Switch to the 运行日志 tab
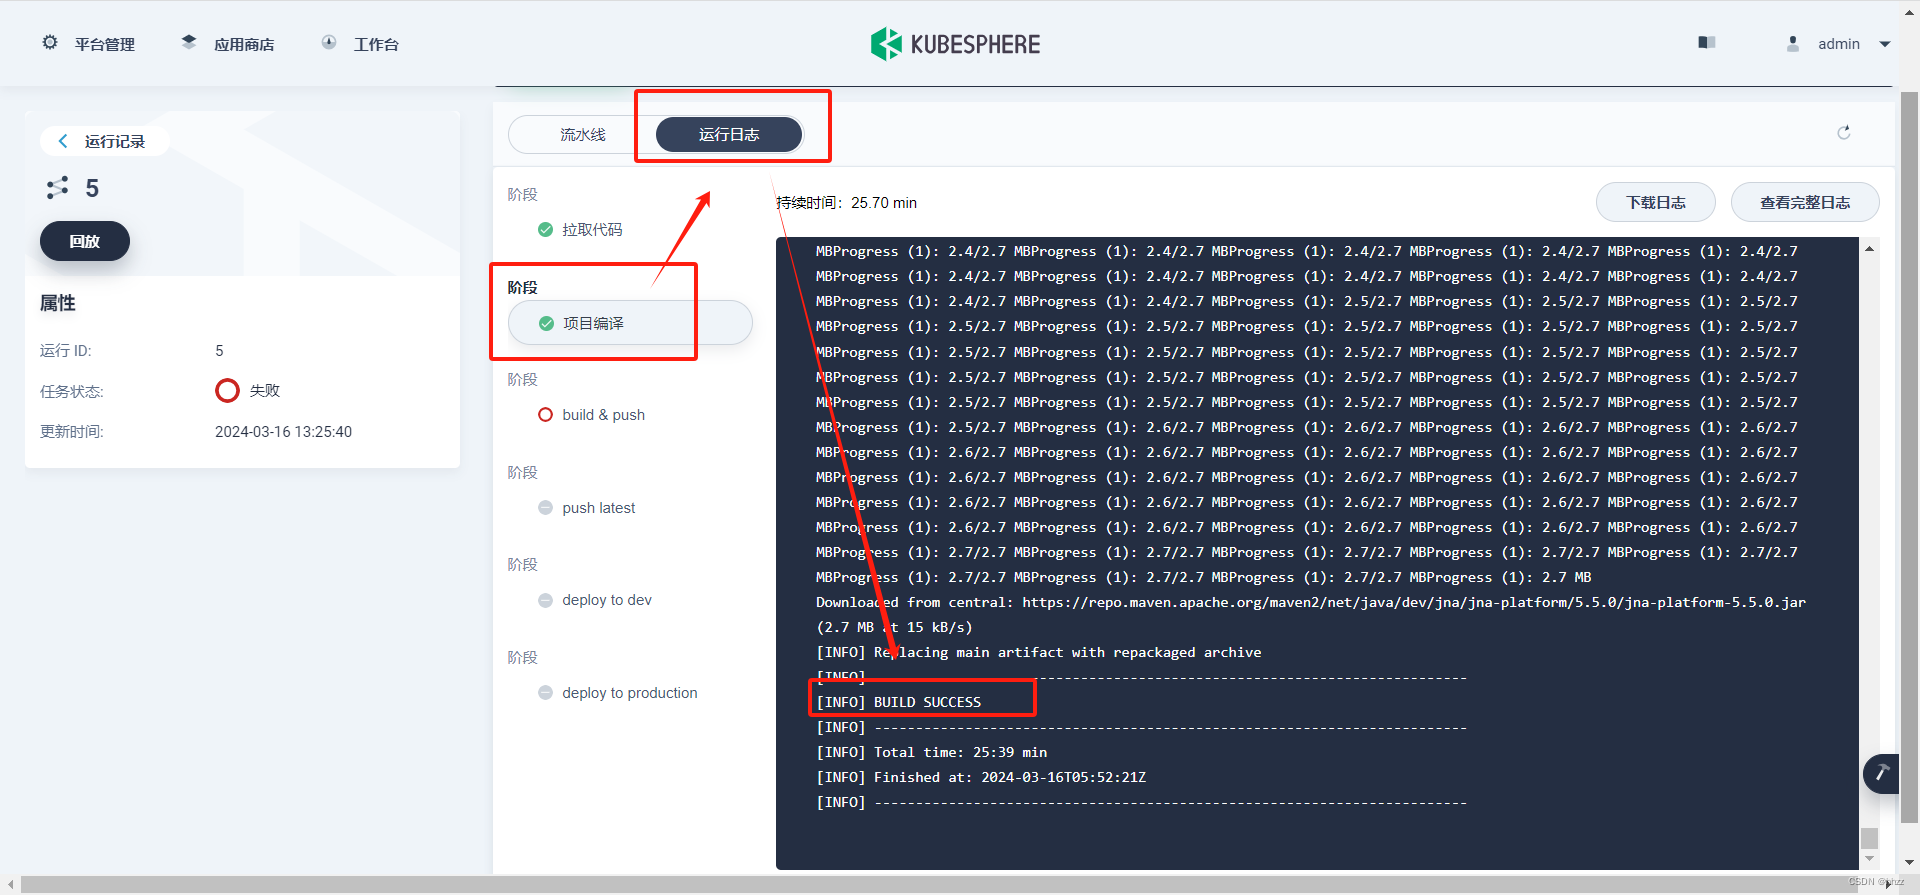The image size is (1920, 895). (729, 135)
